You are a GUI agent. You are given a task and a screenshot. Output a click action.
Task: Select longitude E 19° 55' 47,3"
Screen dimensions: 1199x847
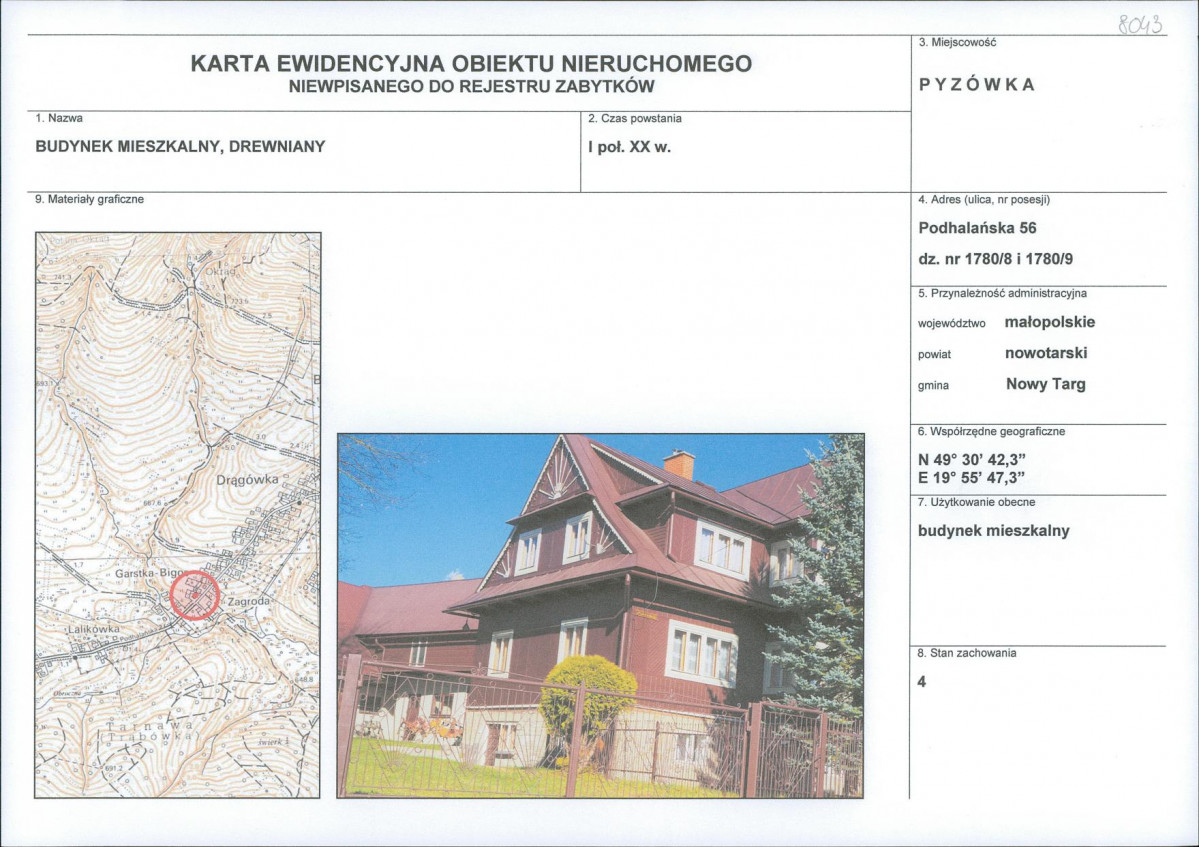[x=971, y=479]
